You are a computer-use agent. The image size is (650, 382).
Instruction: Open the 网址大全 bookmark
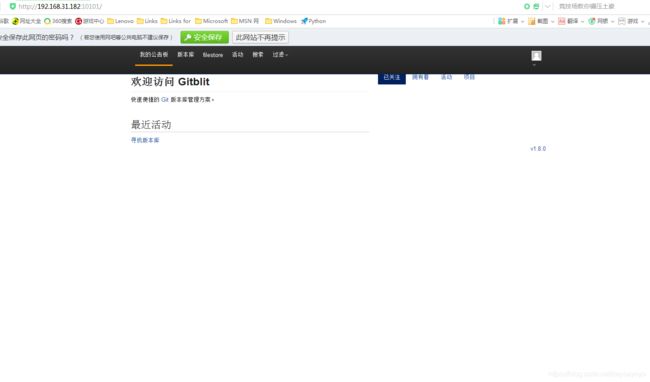(27, 21)
